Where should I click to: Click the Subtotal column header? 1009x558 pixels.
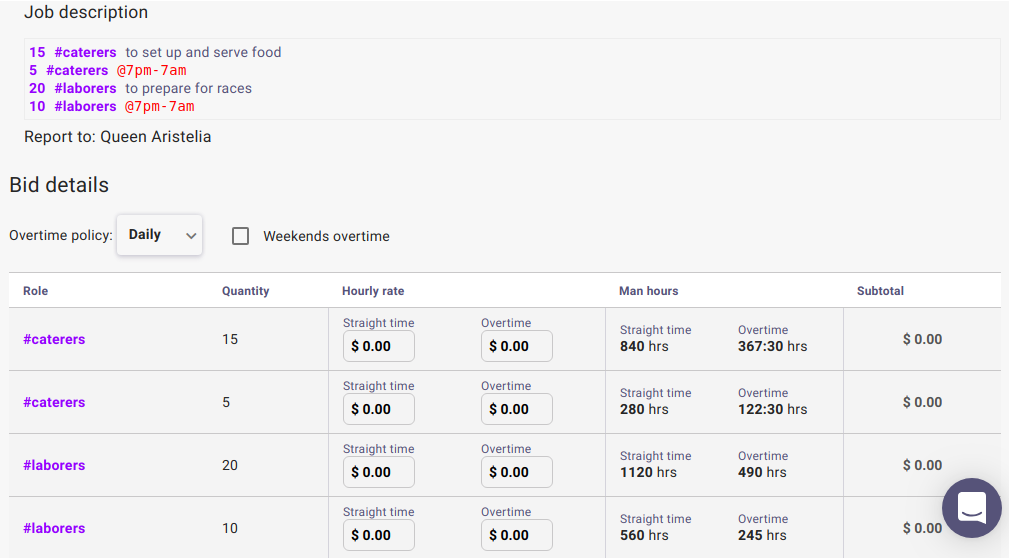[x=880, y=291]
